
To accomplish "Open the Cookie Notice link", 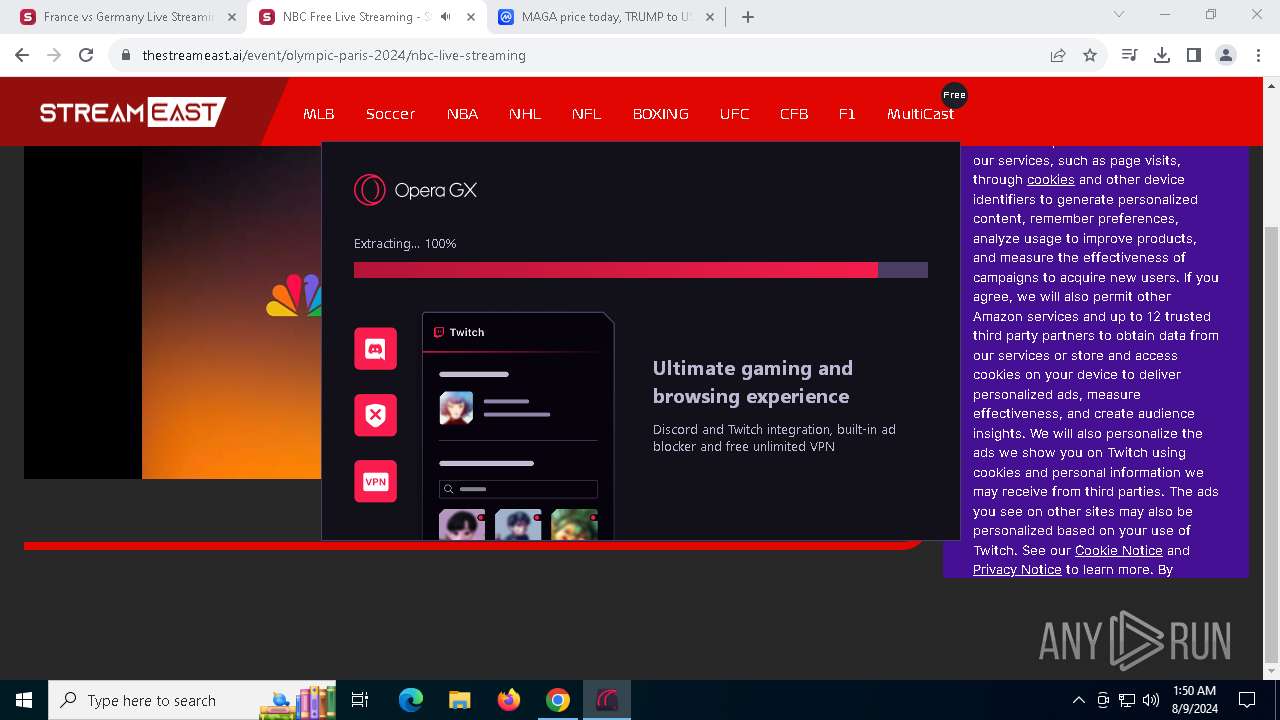I will click(x=1118, y=550).
